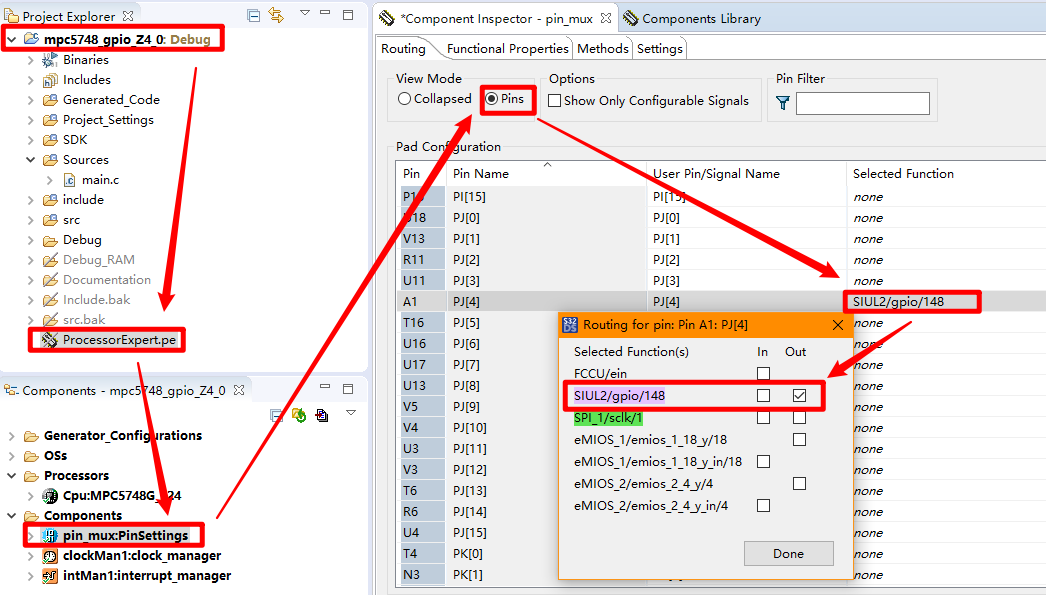Enable Out checkbox for SIUL2/gpio/148
Viewport: 1046px width, 595px height.
tap(798, 396)
